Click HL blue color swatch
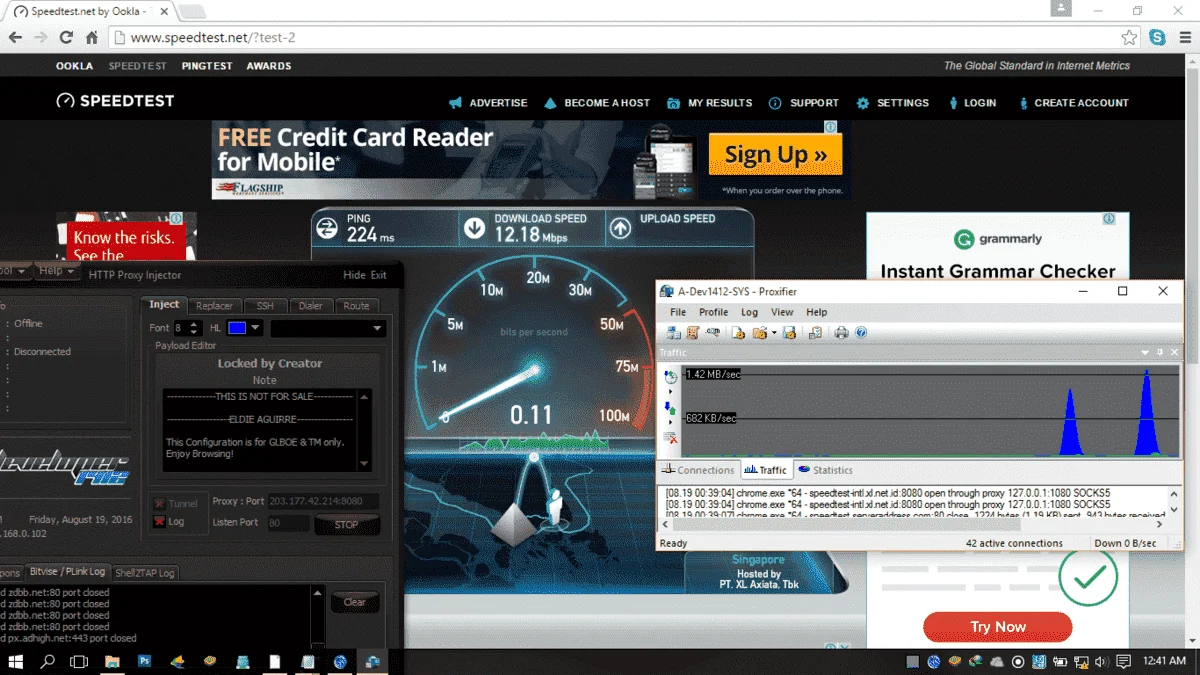The height and width of the screenshot is (675, 1200). (x=237, y=328)
